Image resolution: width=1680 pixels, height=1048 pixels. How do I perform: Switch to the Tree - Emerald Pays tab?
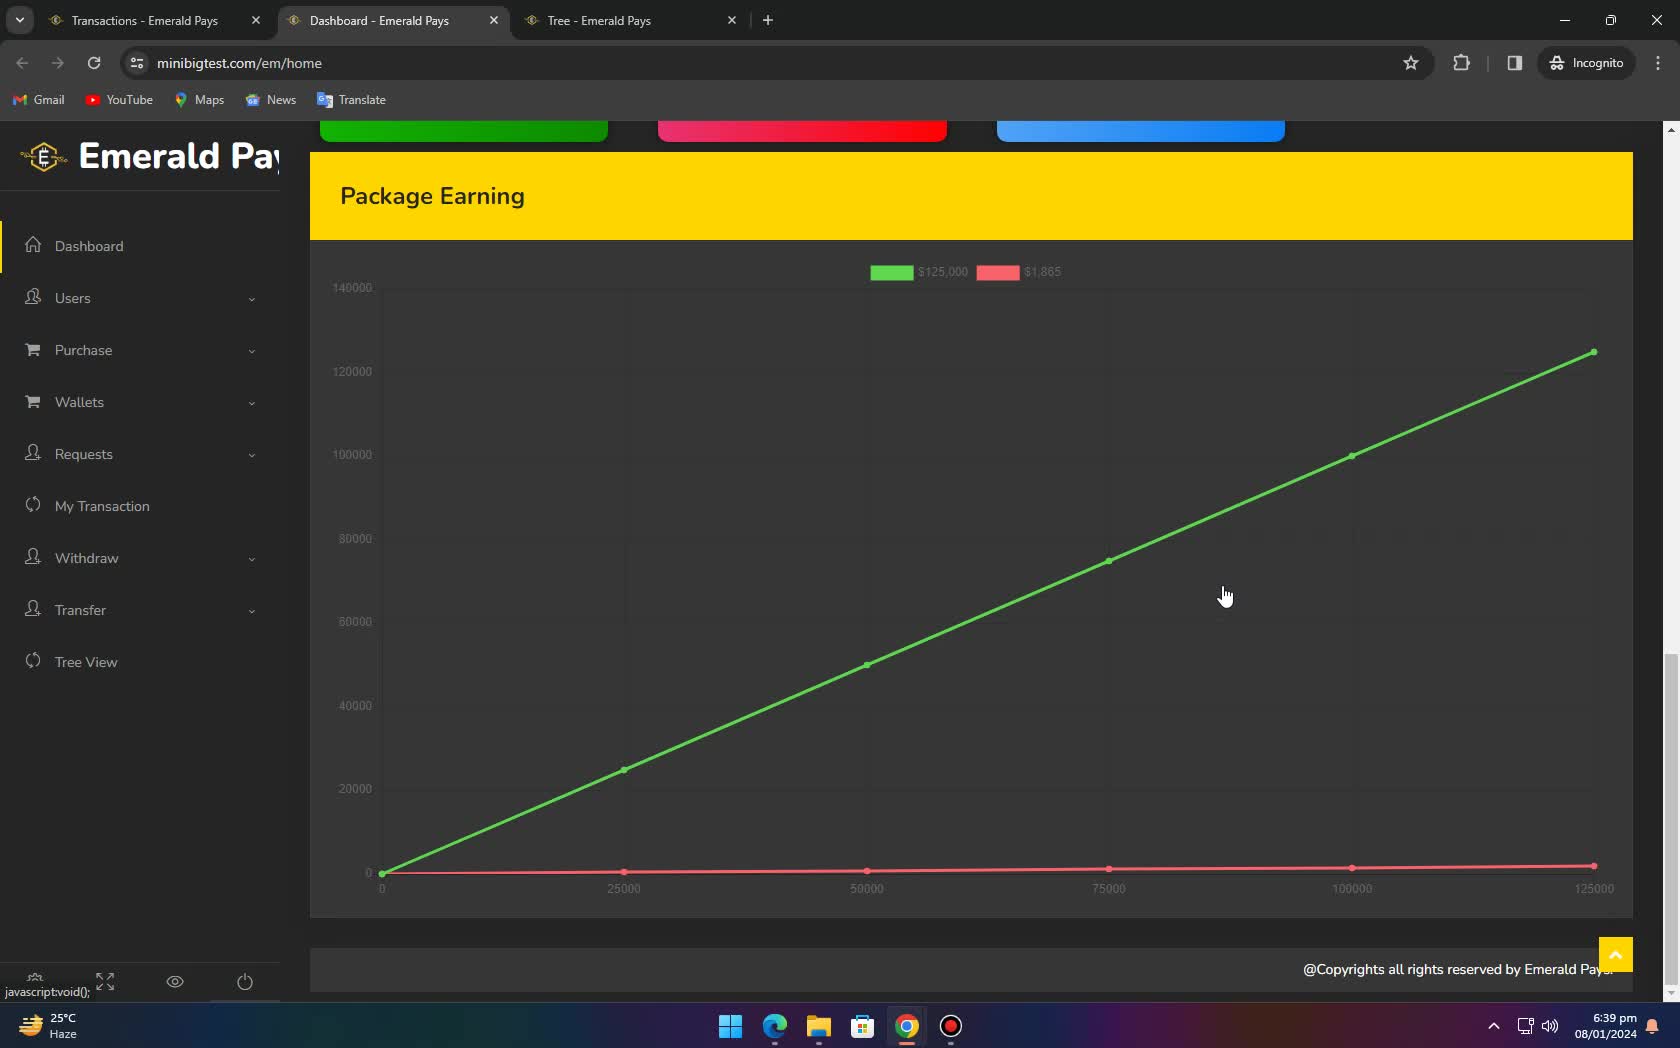600,20
